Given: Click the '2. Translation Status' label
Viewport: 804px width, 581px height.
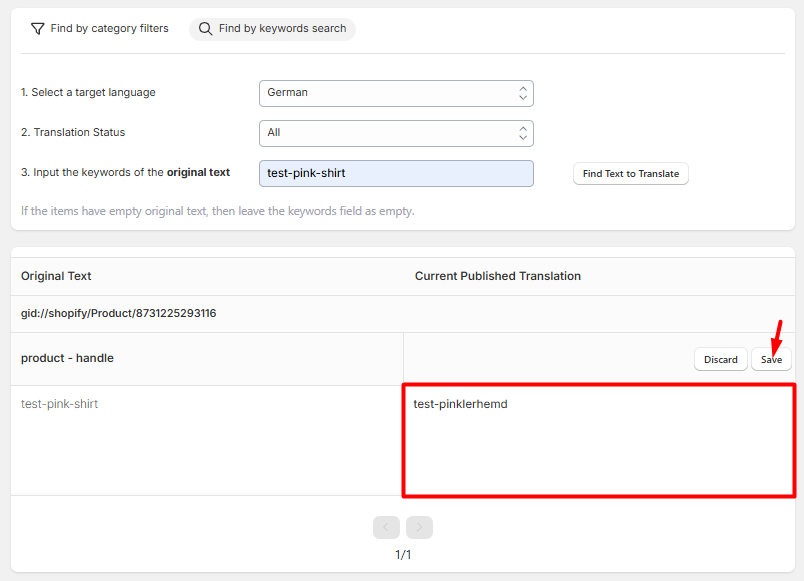Looking at the screenshot, I should 73,132.
